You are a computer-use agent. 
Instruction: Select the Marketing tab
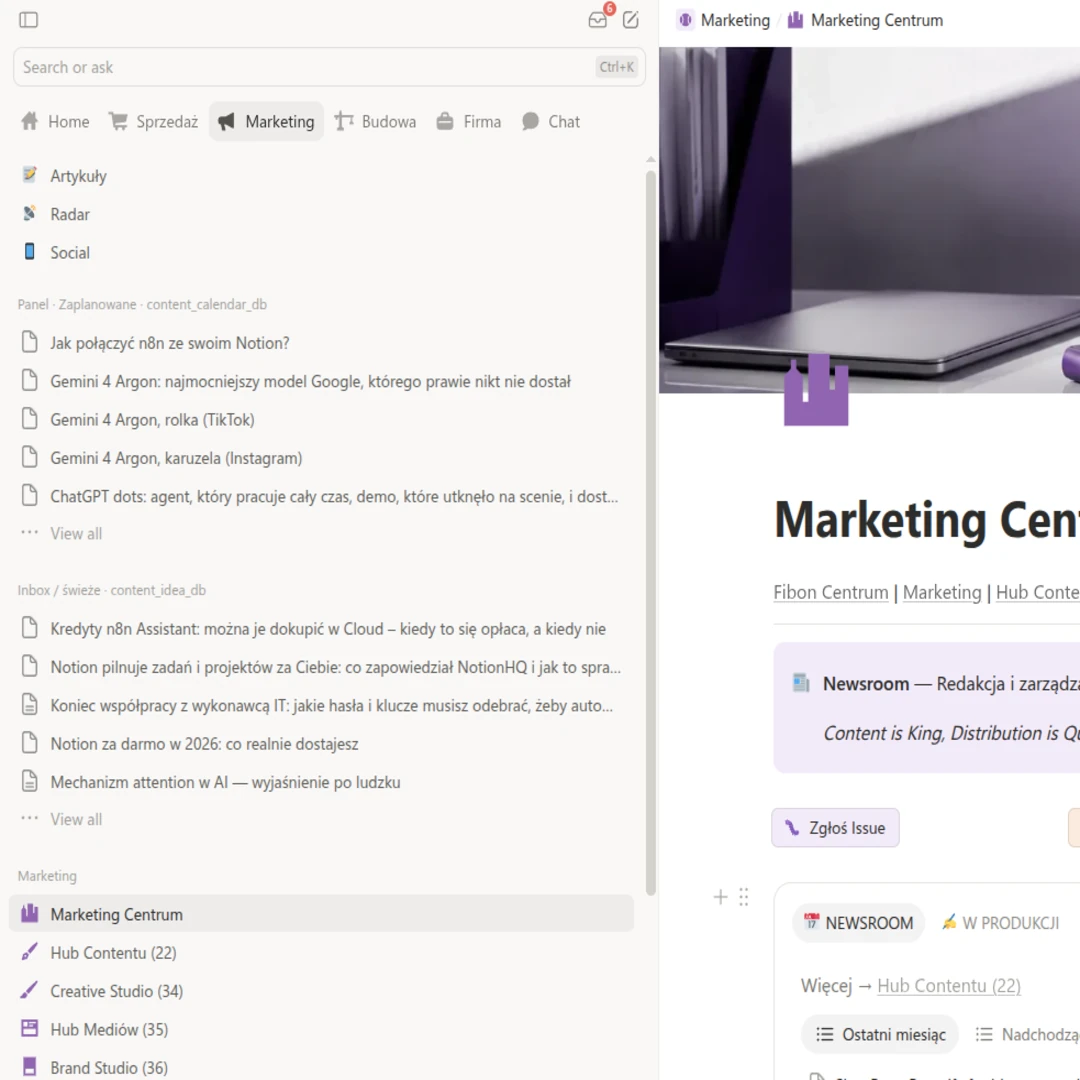pos(266,122)
